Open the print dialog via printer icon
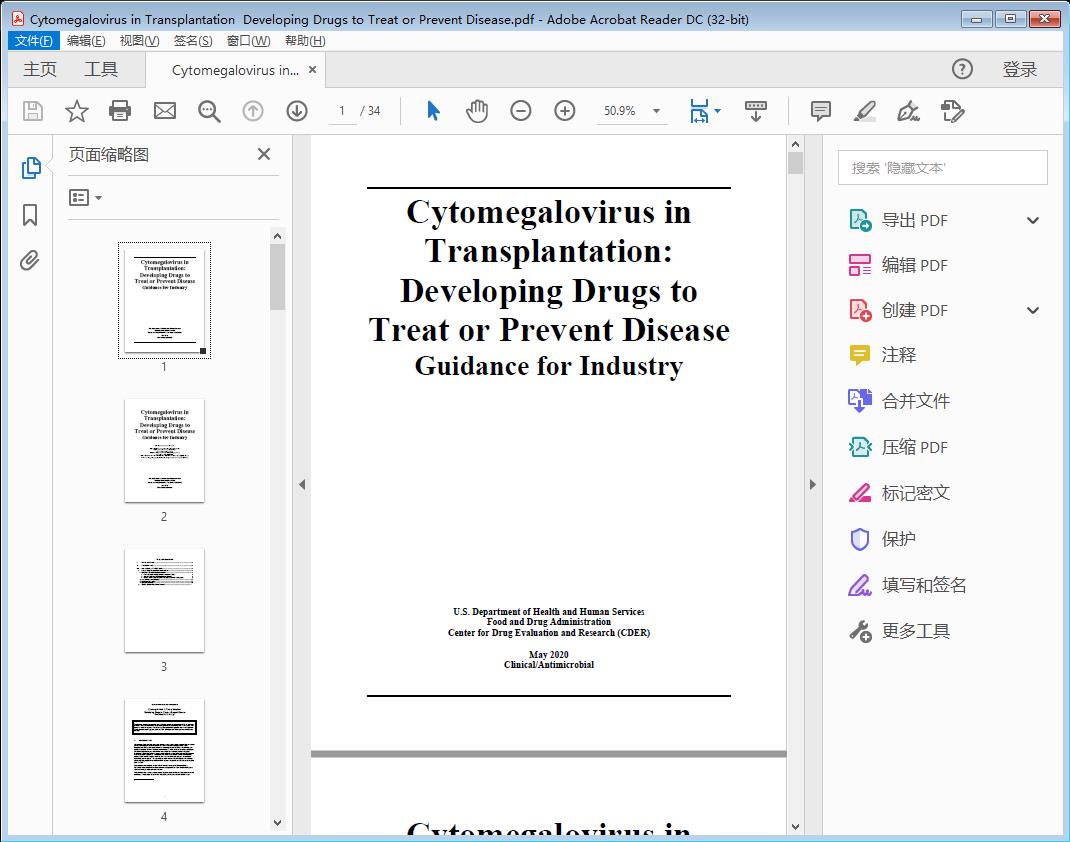1070x842 pixels. pyautogui.click(x=120, y=111)
